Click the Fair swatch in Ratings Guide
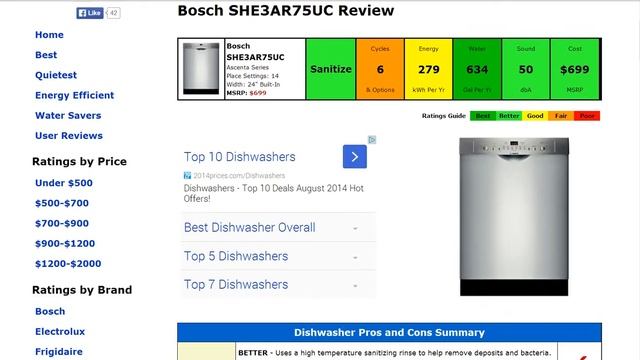This screenshot has height=360, width=640. 561,116
